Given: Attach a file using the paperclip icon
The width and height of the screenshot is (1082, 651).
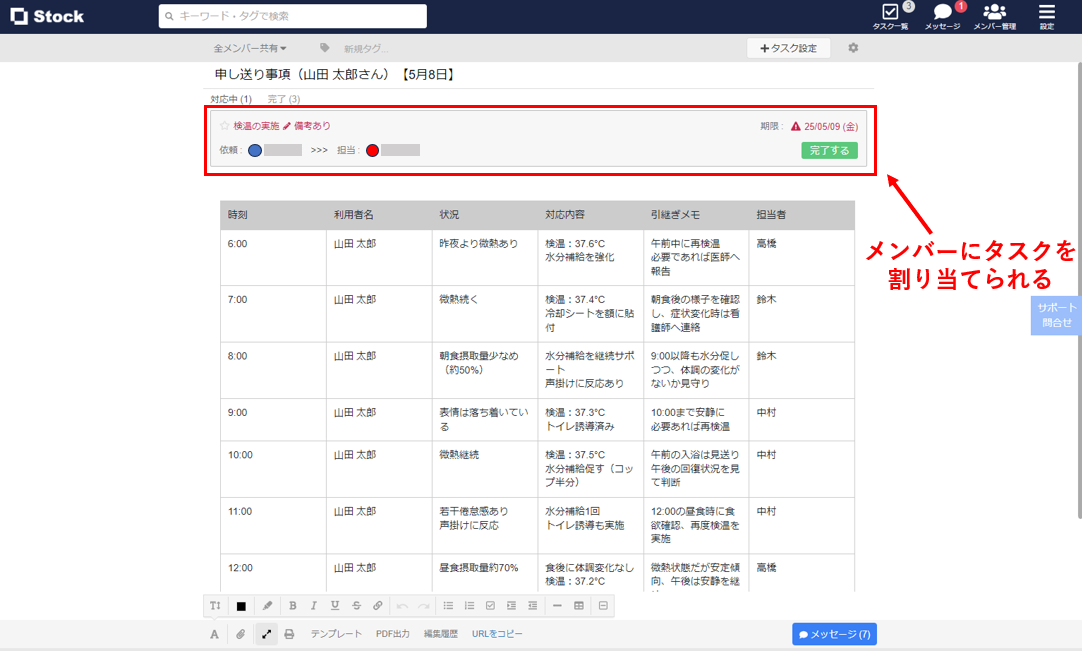Looking at the screenshot, I should point(239,632).
